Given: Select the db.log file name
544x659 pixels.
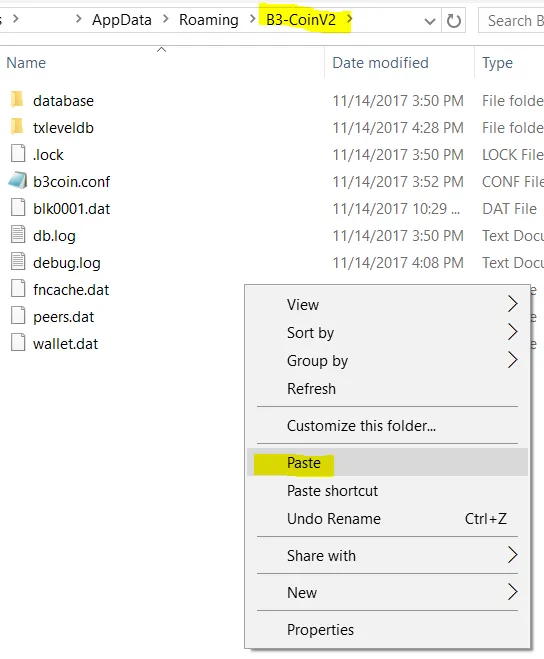Looking at the screenshot, I should point(55,236).
